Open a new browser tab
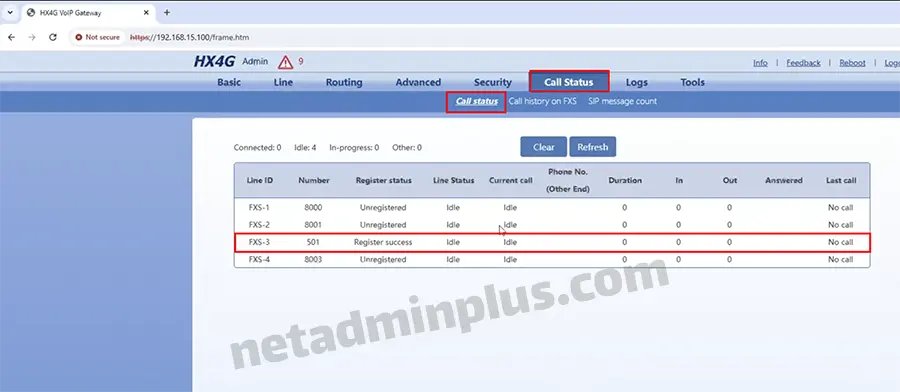 coord(167,13)
